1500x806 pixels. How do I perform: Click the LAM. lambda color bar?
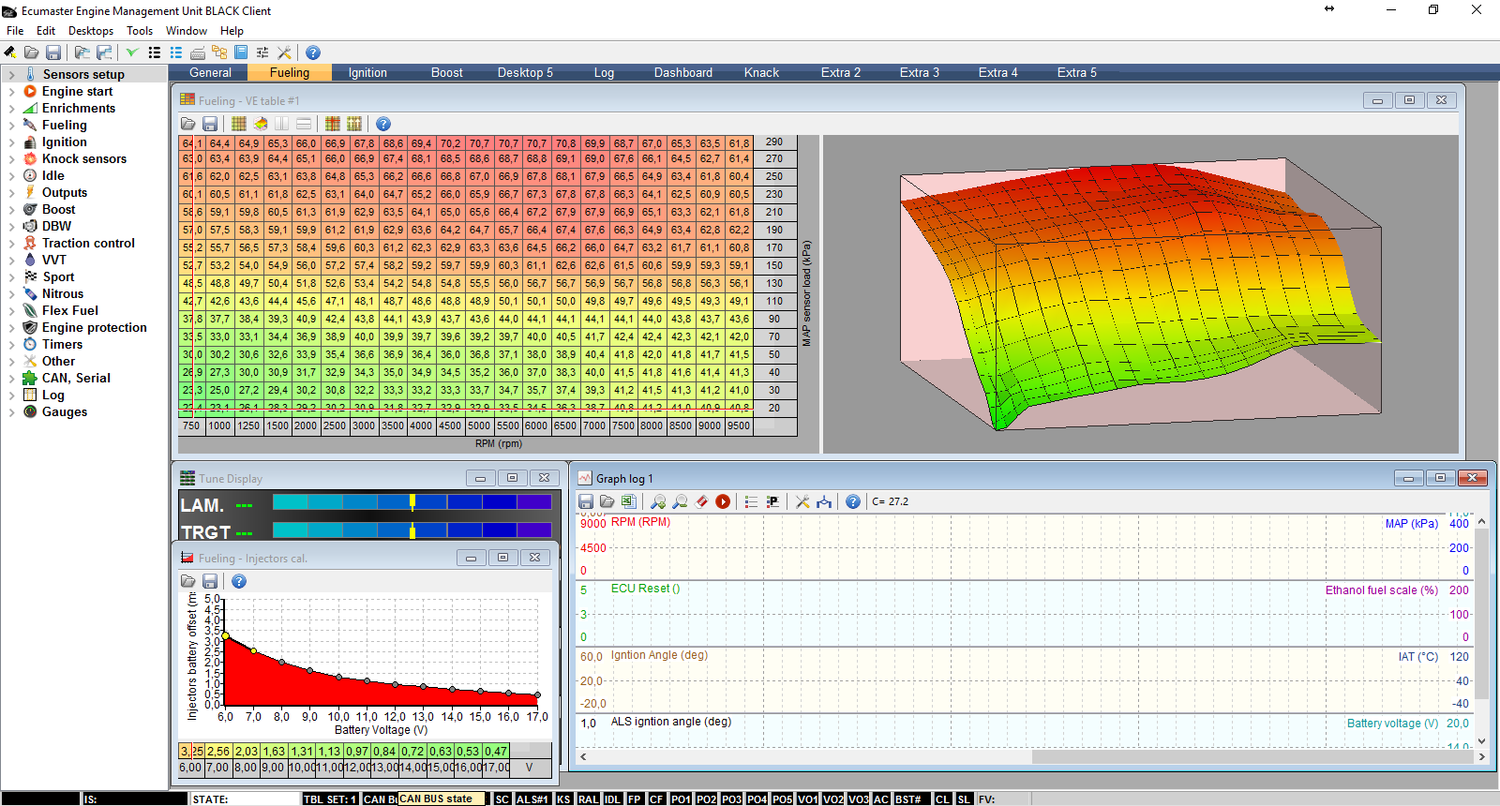[x=411, y=503]
